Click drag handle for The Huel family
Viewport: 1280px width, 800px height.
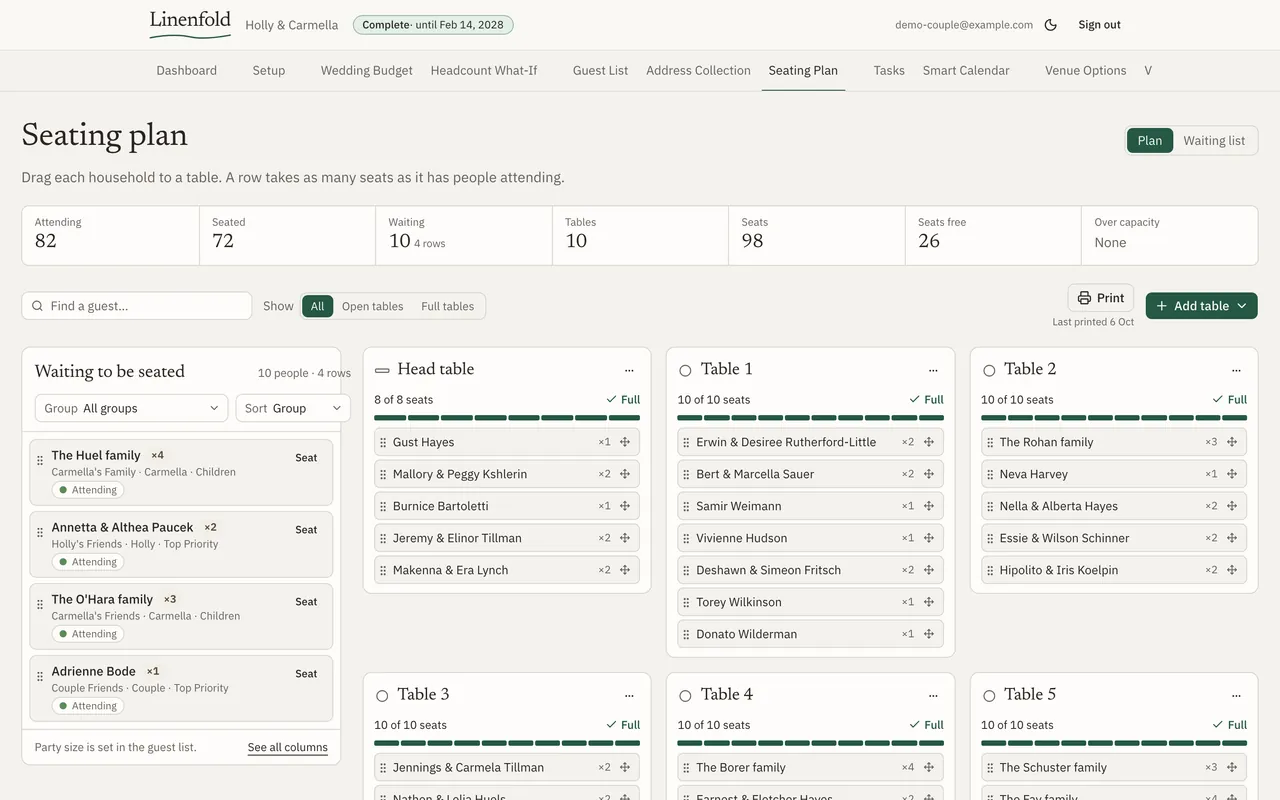[x=40, y=461]
